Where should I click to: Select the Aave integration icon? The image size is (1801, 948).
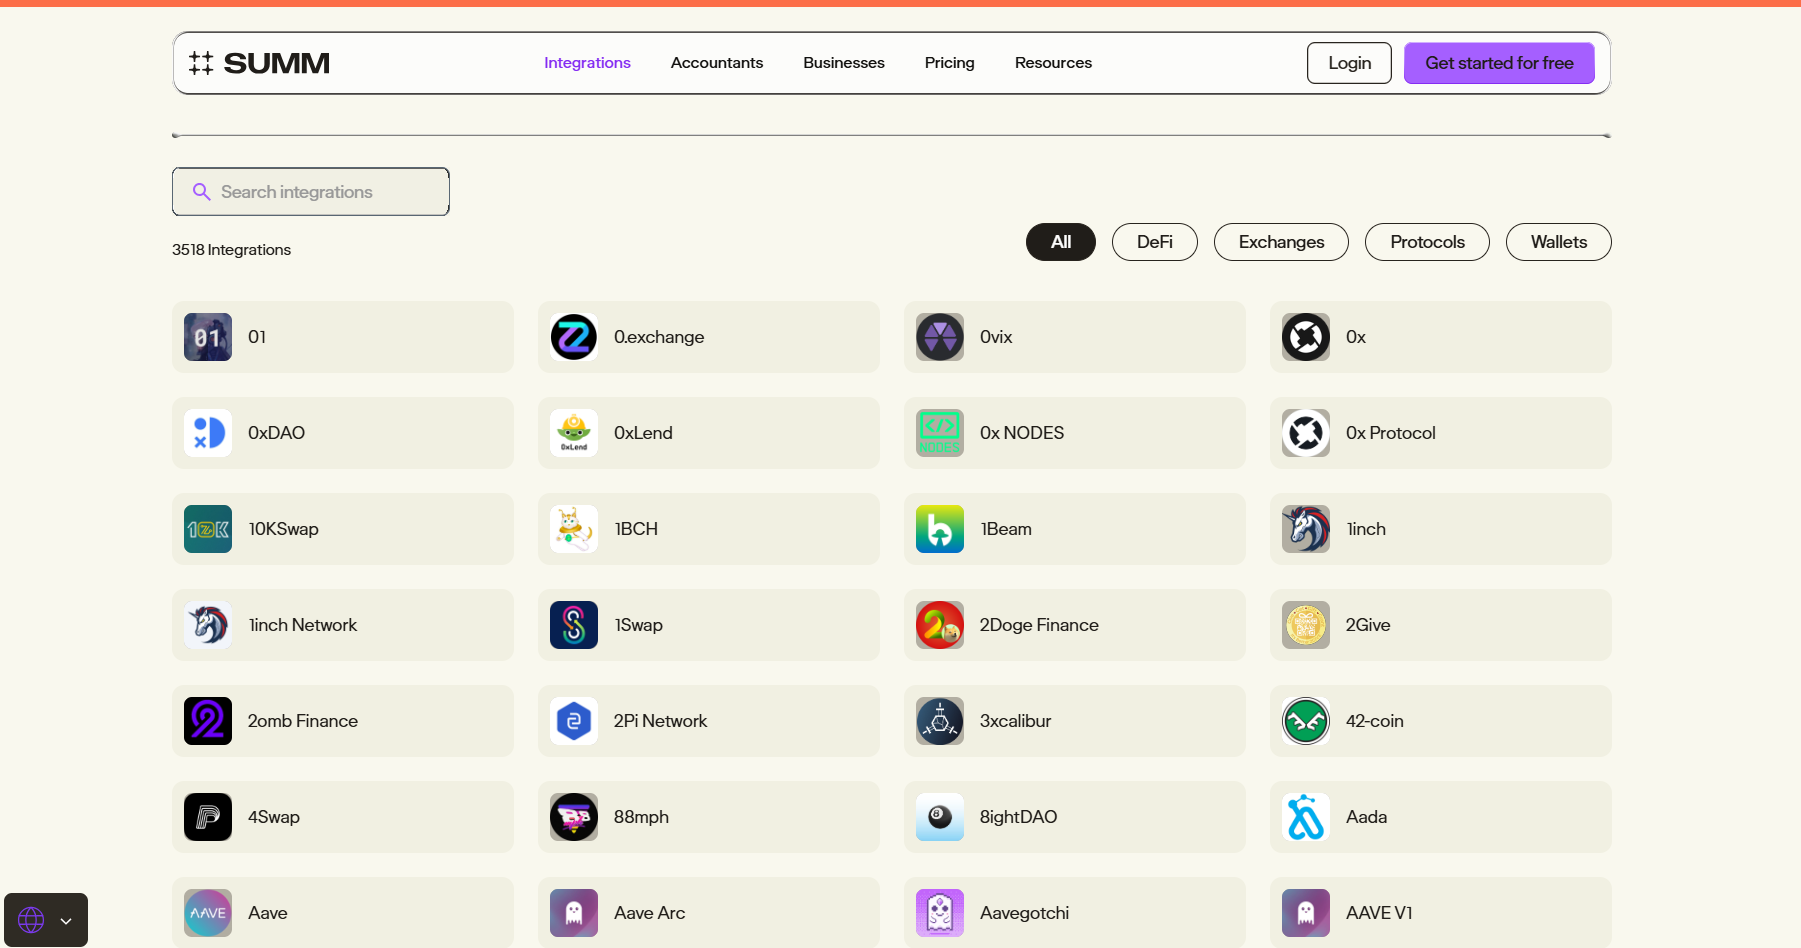tap(207, 912)
